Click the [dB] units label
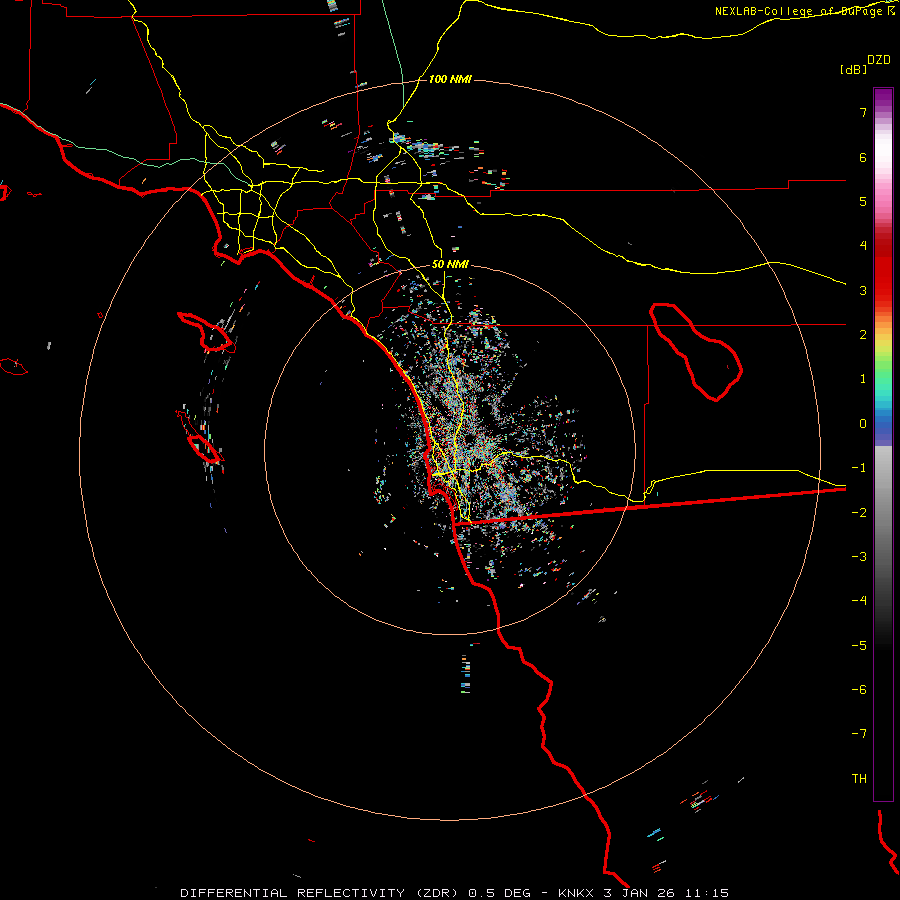Viewport: 900px width, 900px height. coord(854,70)
